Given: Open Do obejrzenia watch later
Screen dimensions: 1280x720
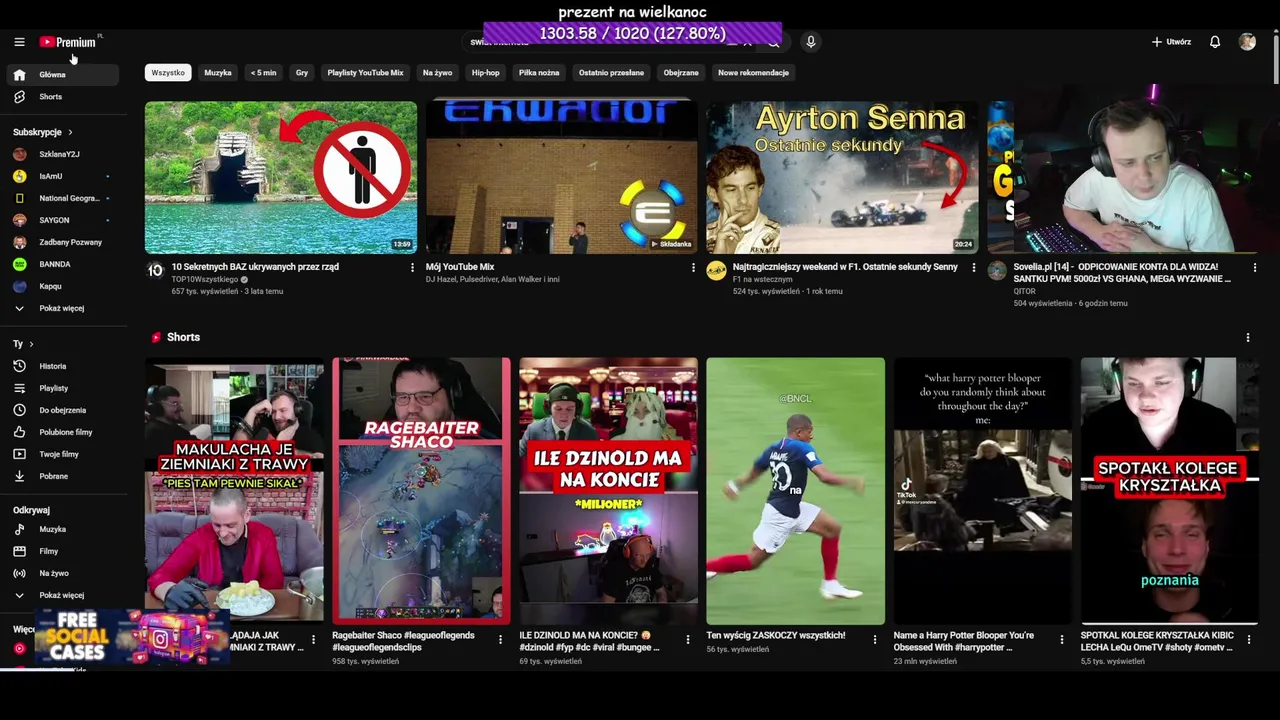Looking at the screenshot, I should click(64, 410).
